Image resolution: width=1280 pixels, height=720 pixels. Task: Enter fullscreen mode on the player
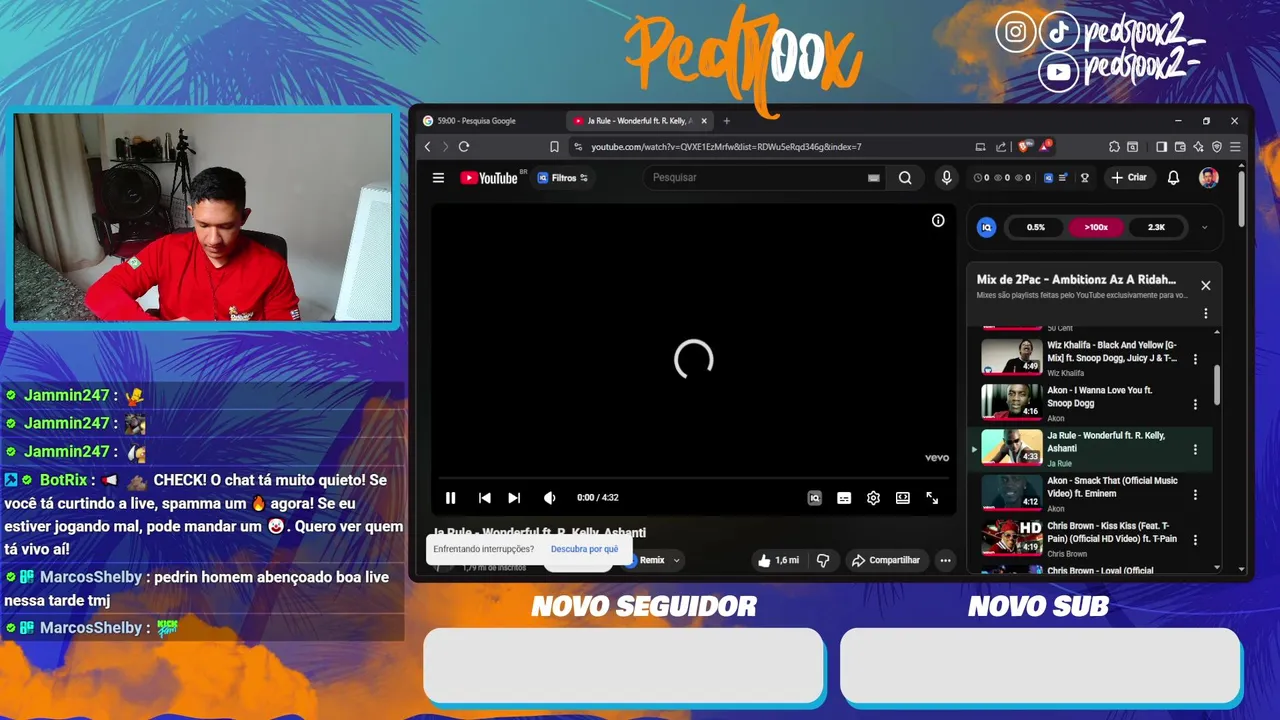(x=932, y=498)
